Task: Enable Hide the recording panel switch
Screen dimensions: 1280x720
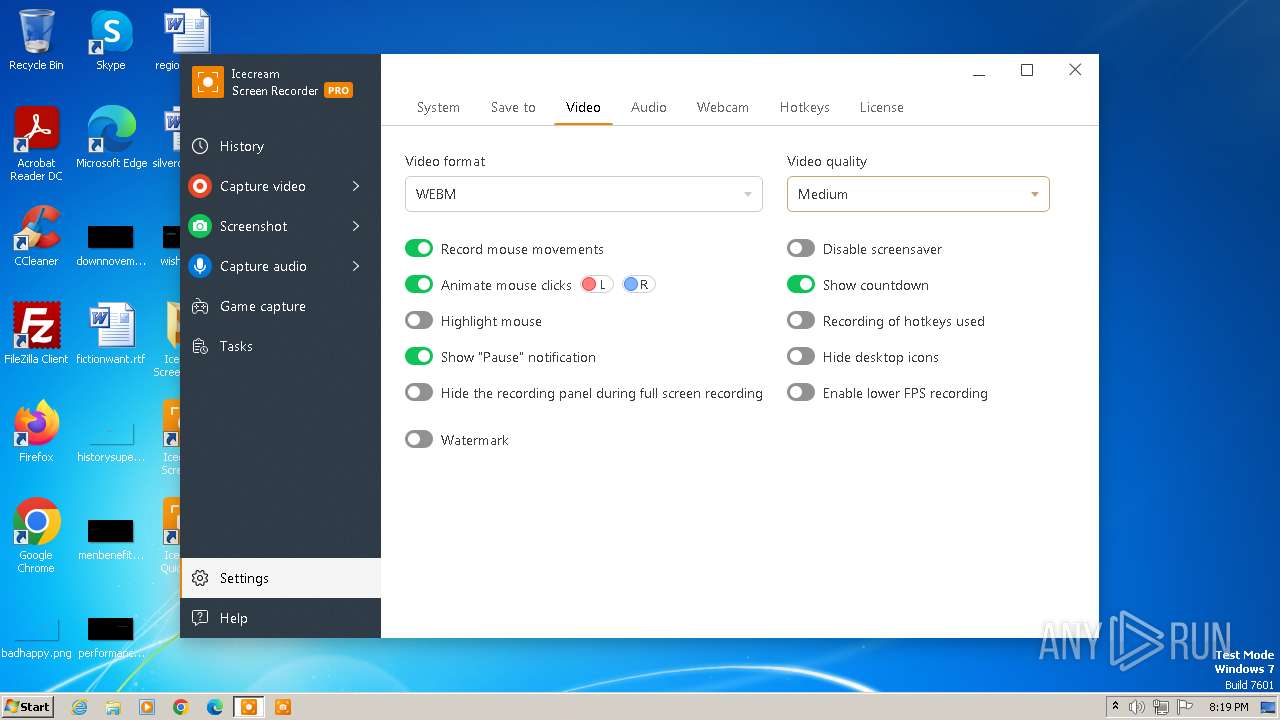Action: 419,393
